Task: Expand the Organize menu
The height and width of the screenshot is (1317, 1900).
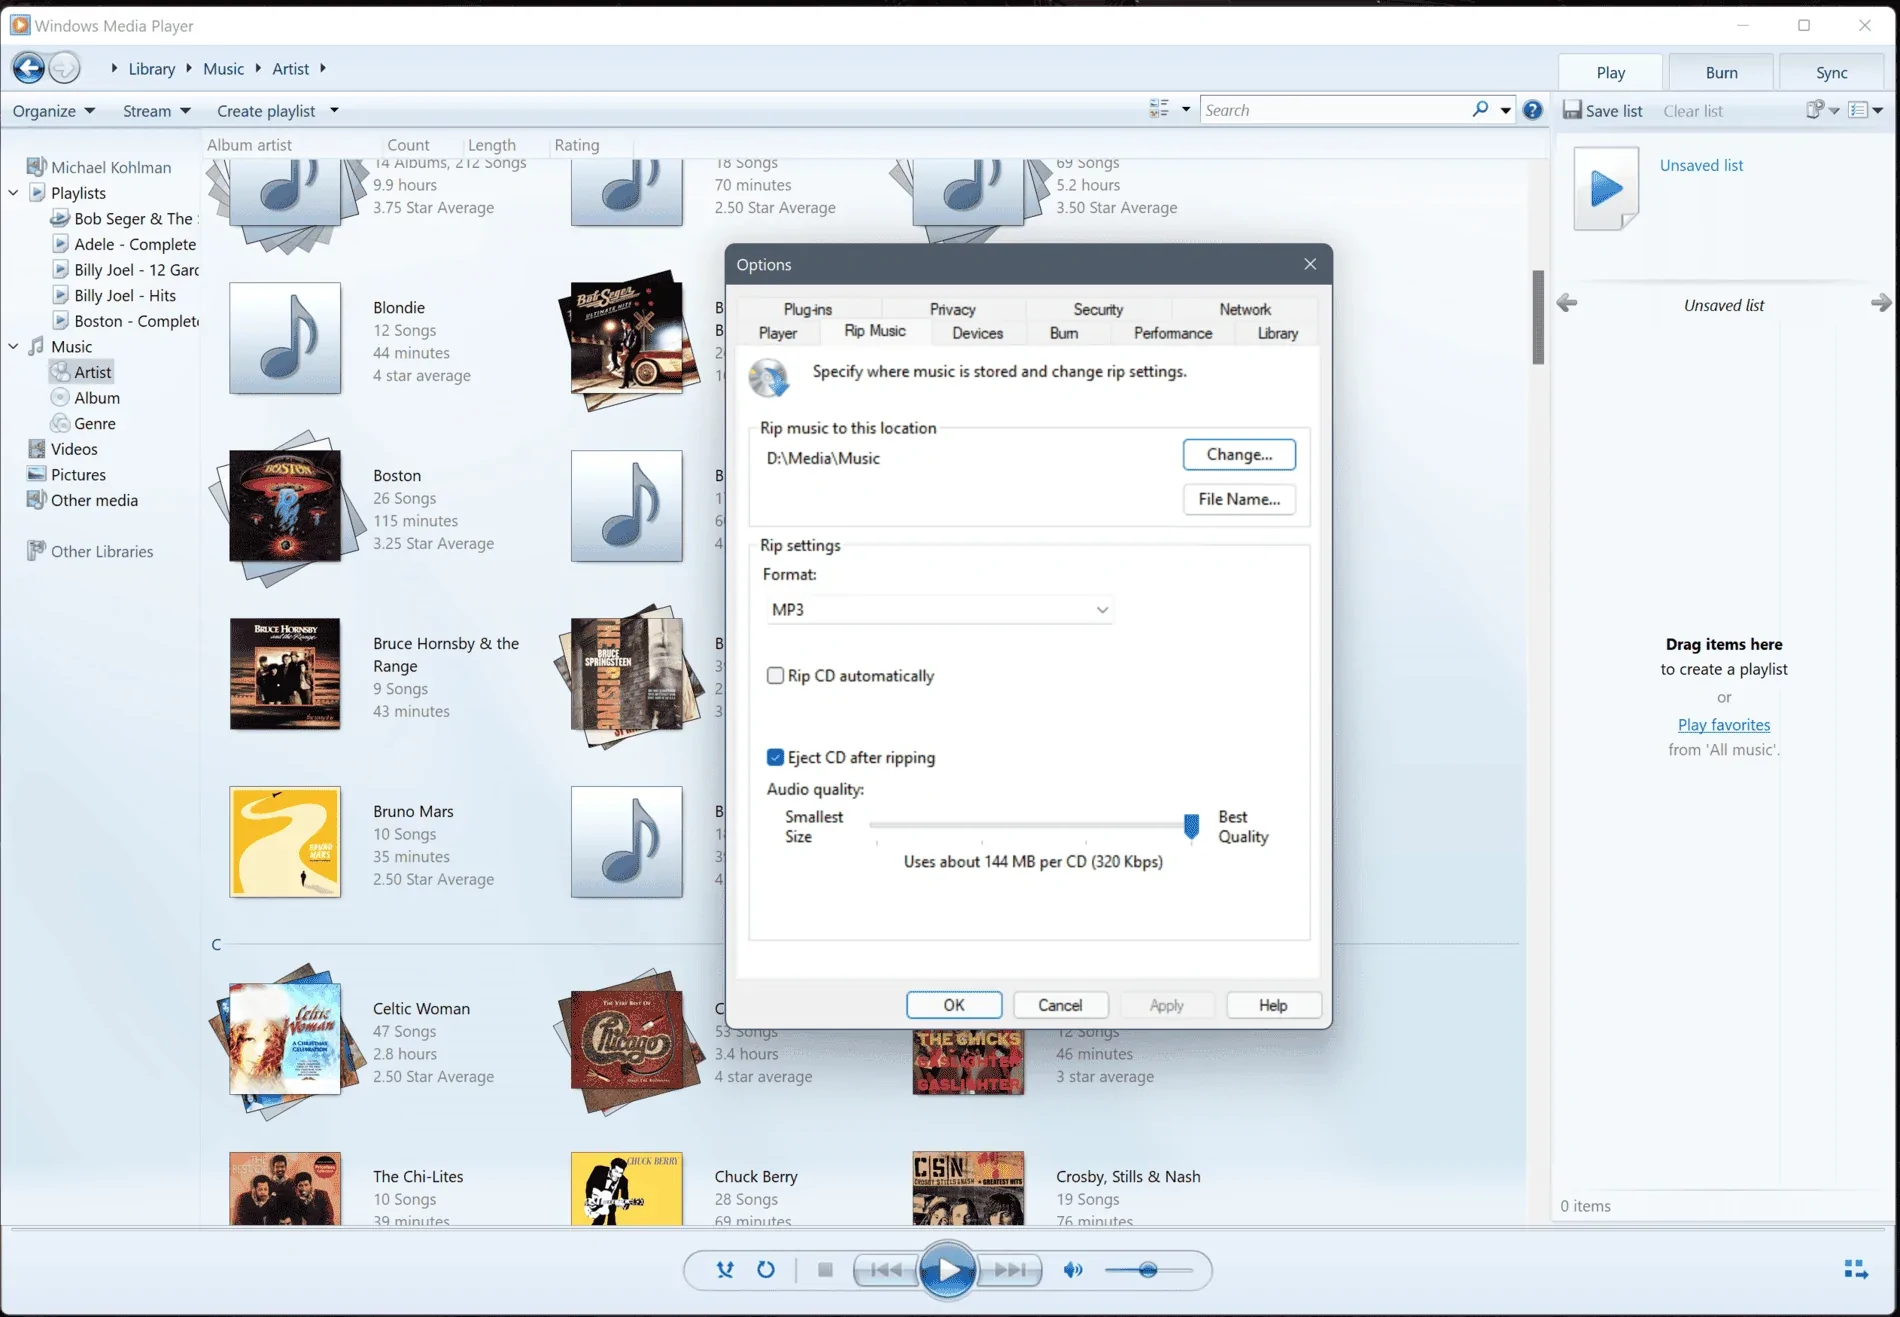Action: pyautogui.click(x=53, y=110)
